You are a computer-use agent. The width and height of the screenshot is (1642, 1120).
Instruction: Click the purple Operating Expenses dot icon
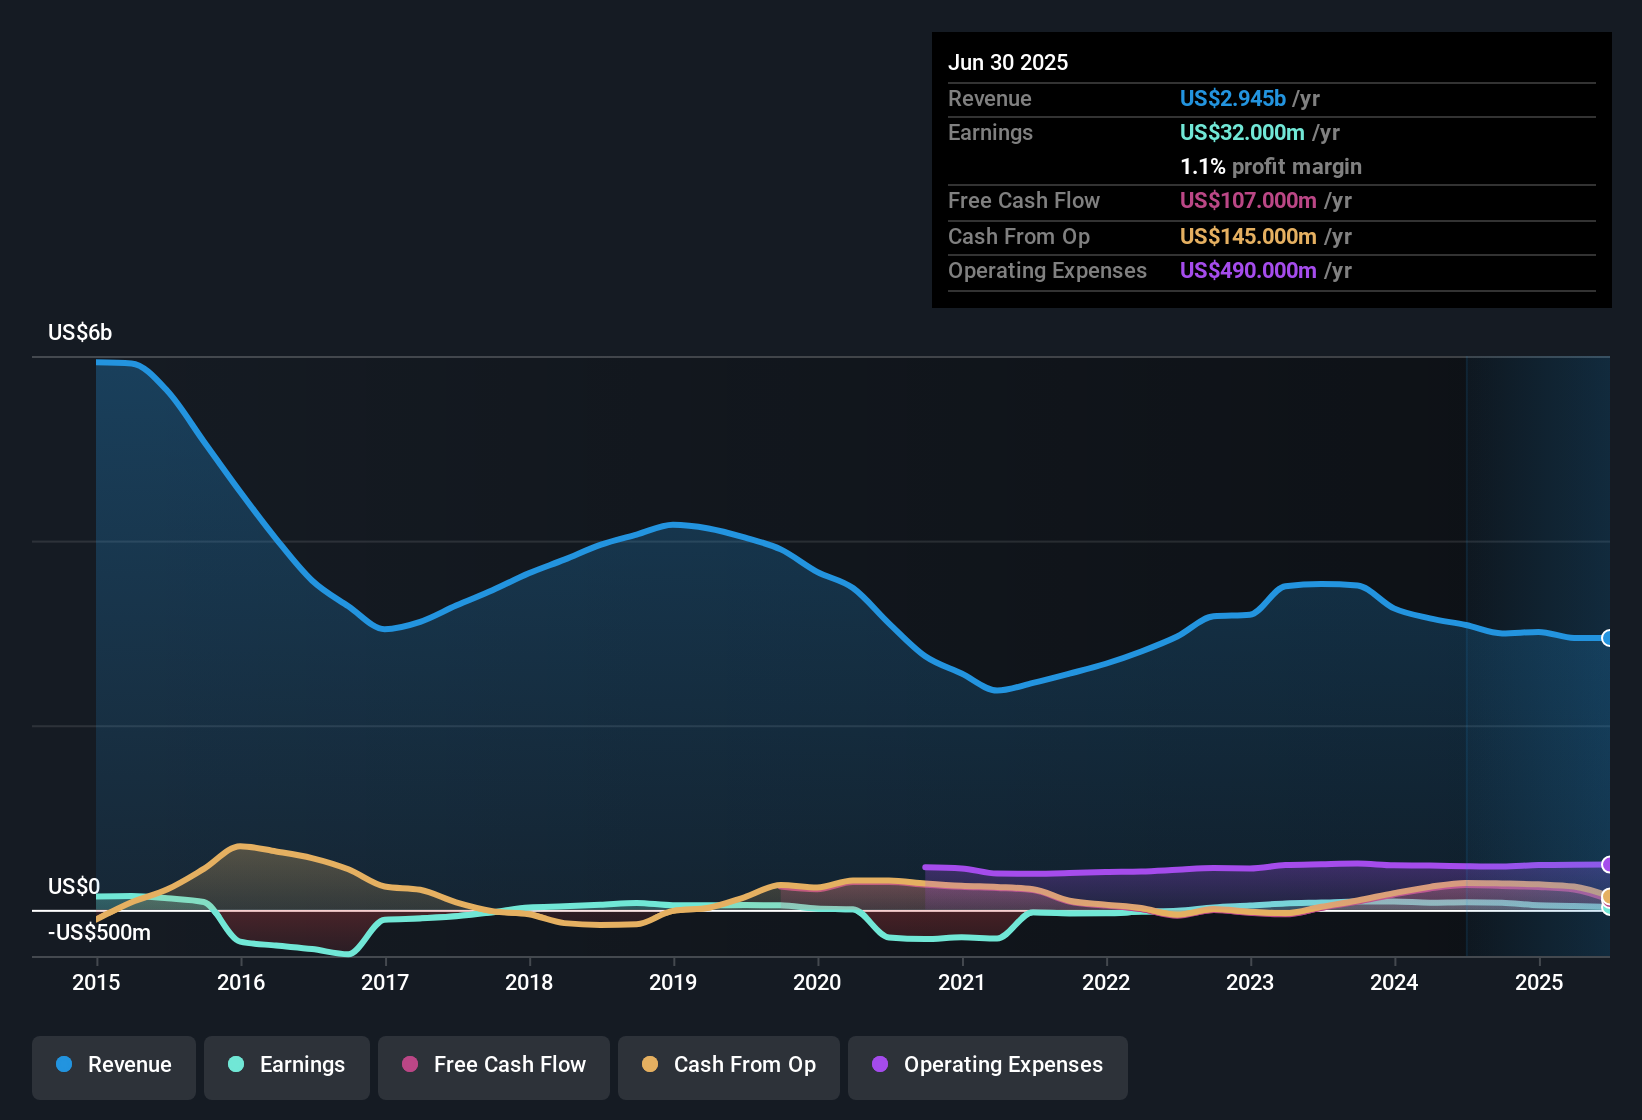click(880, 1065)
